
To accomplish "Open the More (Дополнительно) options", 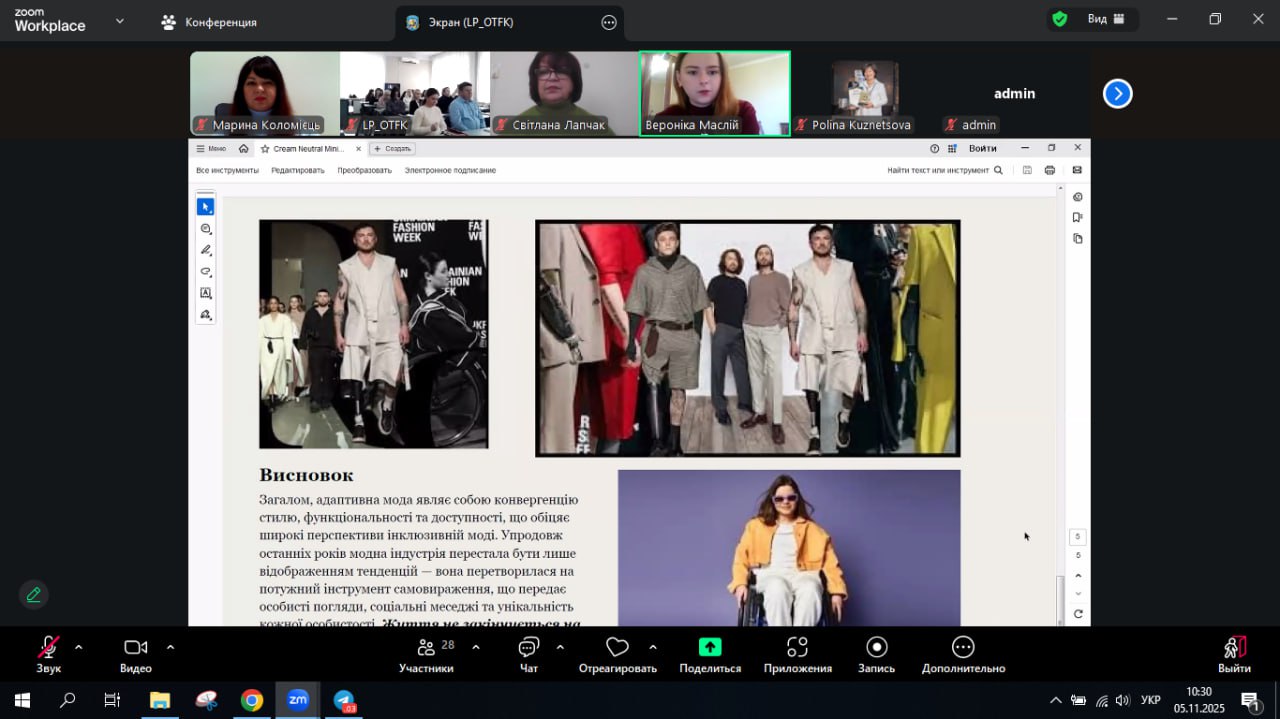I will (963, 655).
